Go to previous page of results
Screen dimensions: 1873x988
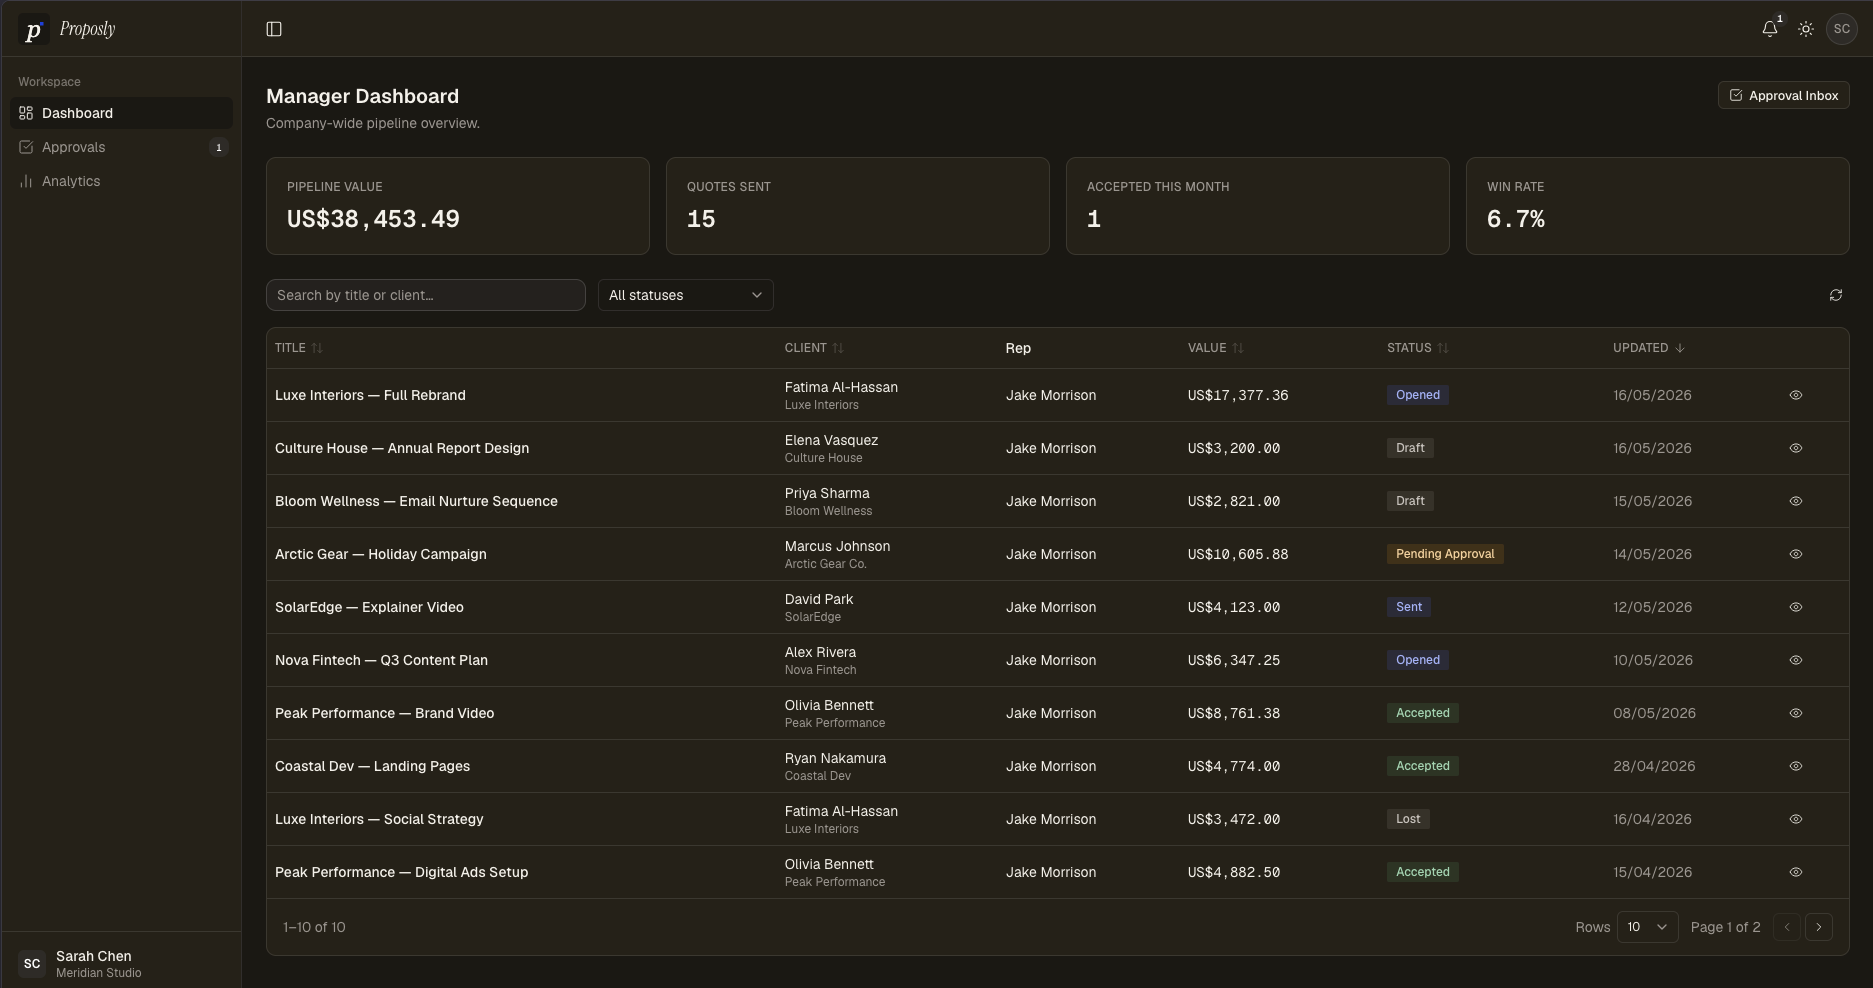tap(1787, 927)
